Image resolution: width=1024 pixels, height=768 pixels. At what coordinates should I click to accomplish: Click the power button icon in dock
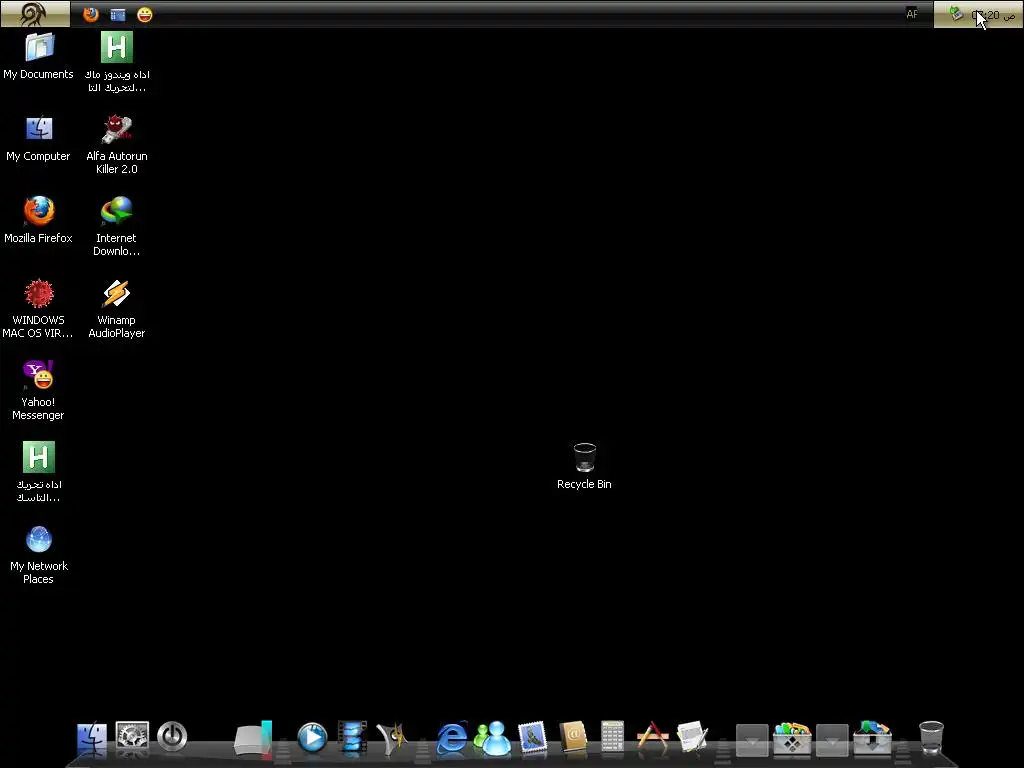tap(172, 737)
